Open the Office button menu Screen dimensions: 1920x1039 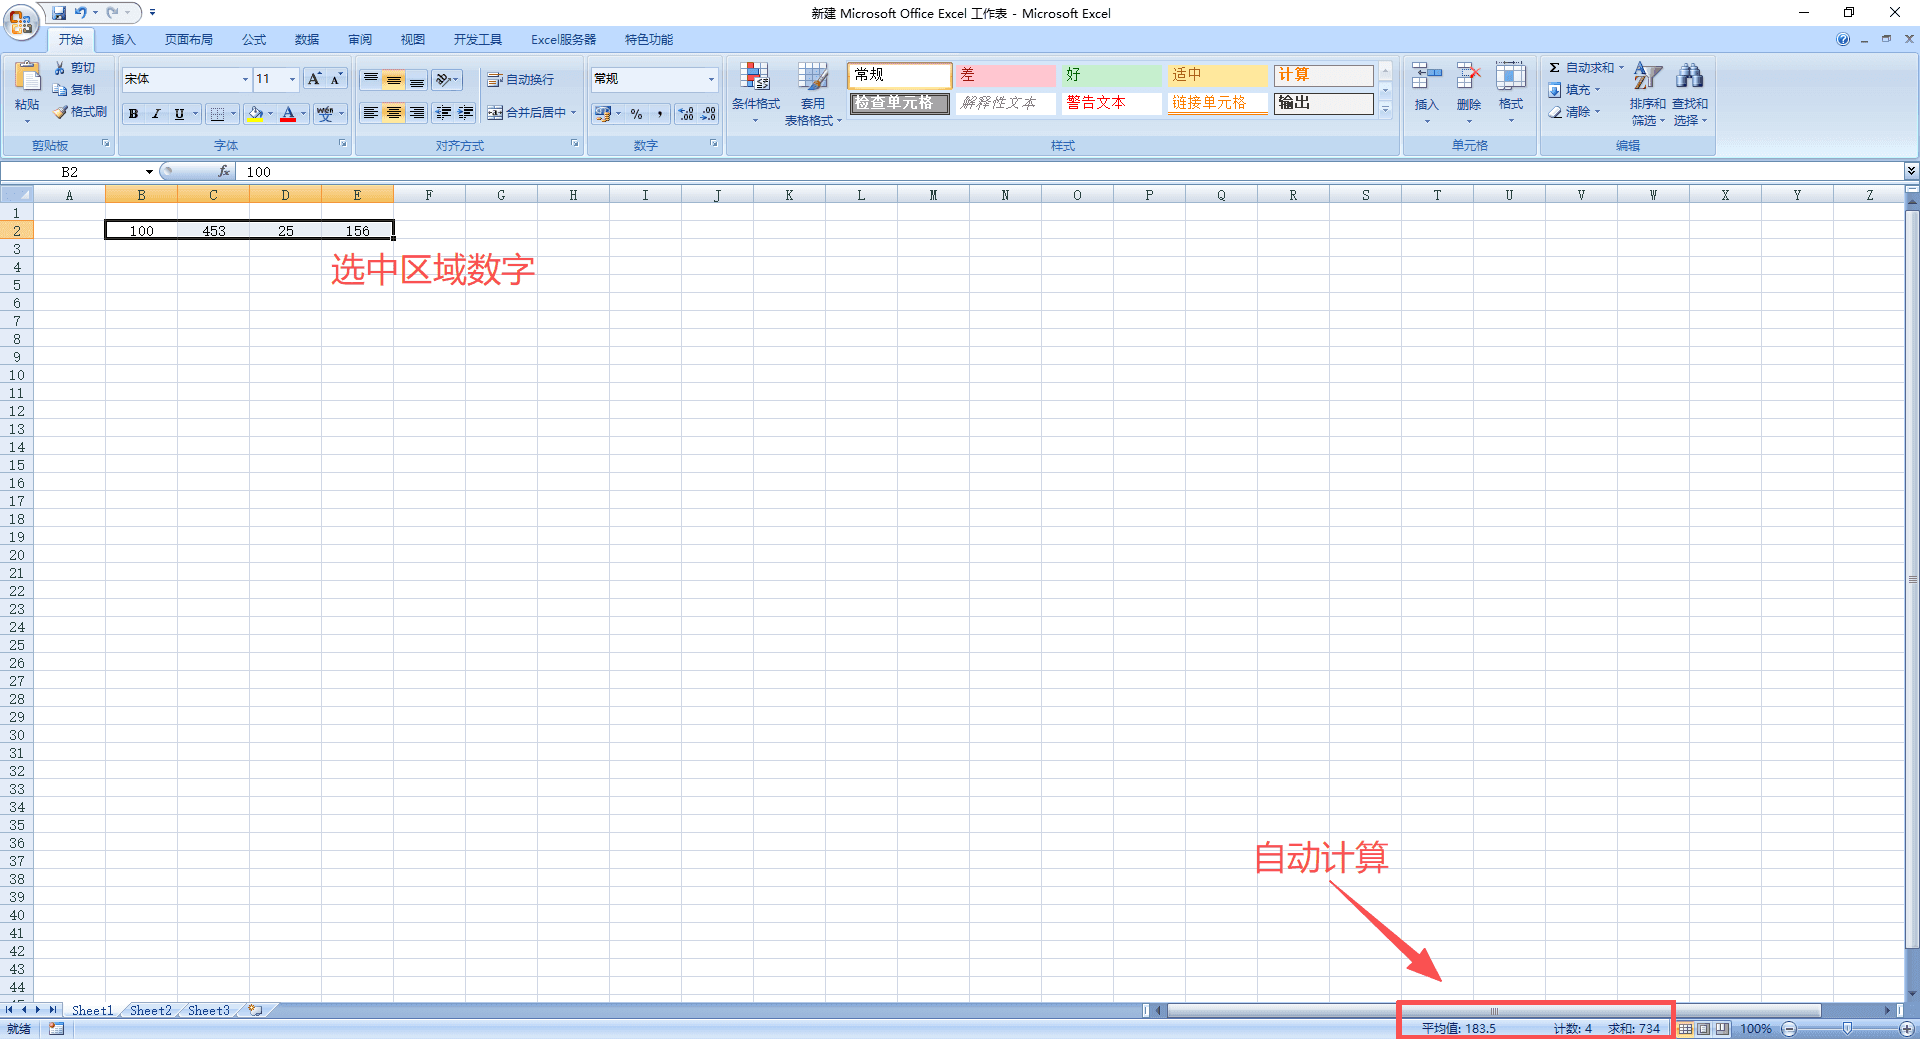coord(20,20)
